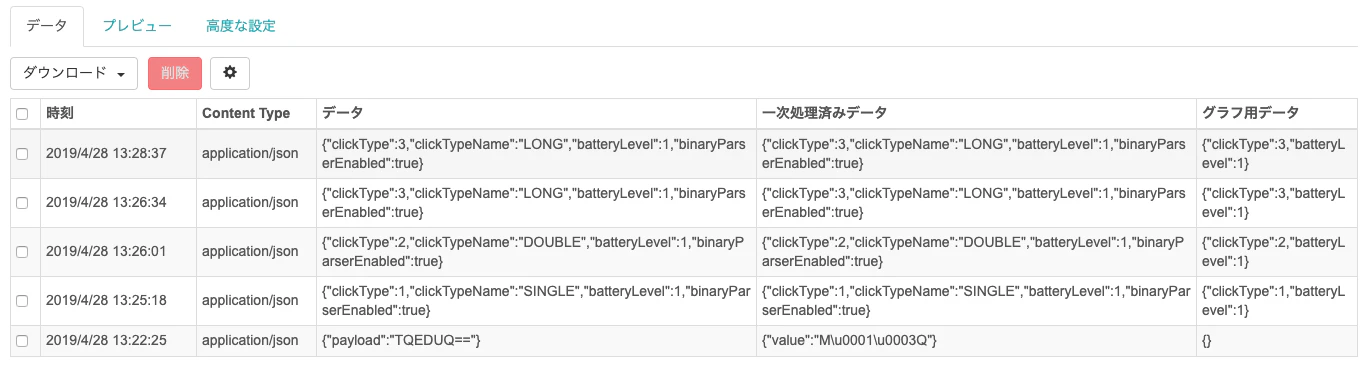Click the SINGLE click data cell in データ column
Screen dimensions: 1368x374
536,300
